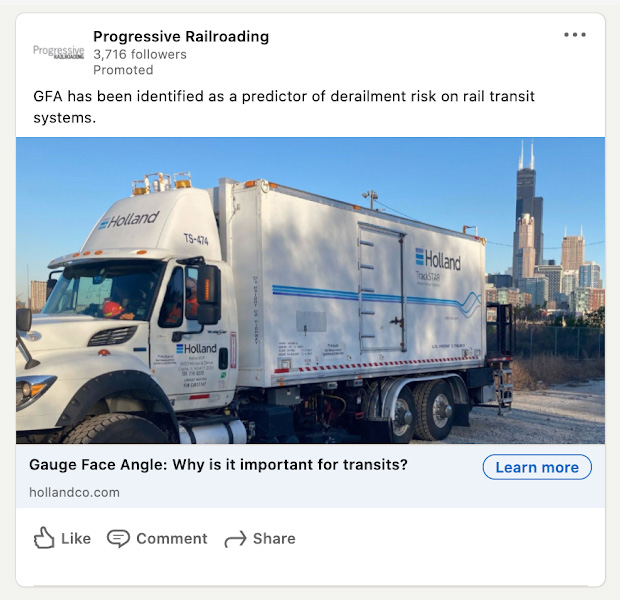
Task: Open the Progressive Railroading company name link
Action: (x=181, y=36)
